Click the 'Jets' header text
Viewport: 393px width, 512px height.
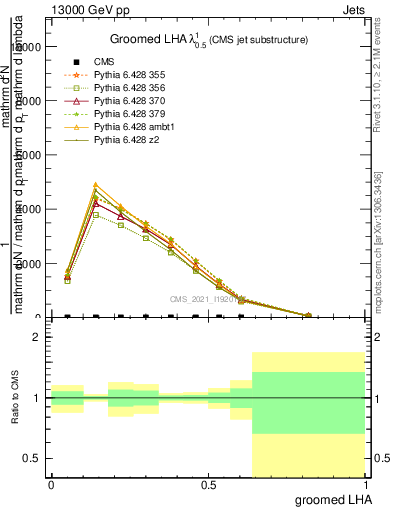354,10
